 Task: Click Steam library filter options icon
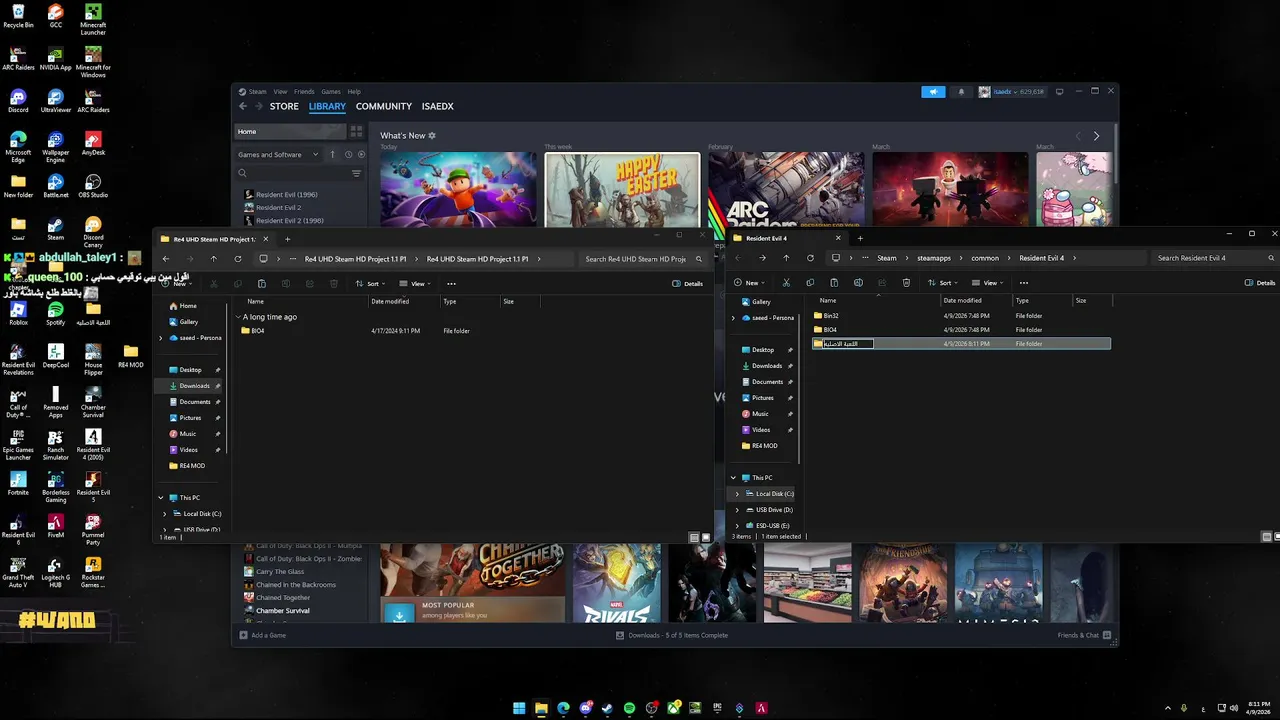coord(356,173)
